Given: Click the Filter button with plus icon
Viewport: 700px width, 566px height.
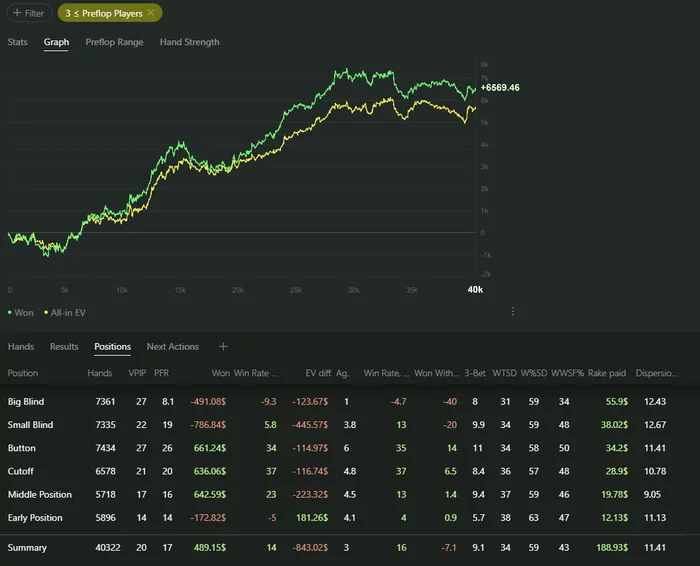Looking at the screenshot, I should click(x=29, y=13).
